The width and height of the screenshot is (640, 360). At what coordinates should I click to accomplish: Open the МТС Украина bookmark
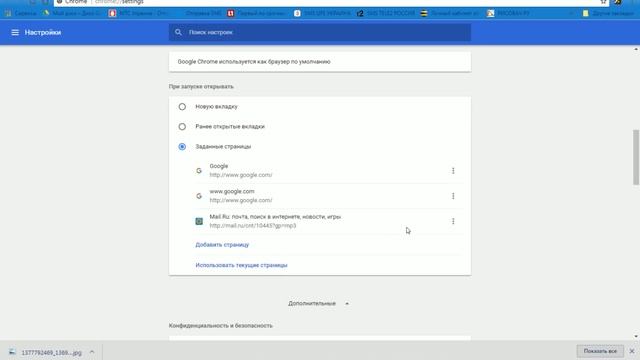pos(138,13)
